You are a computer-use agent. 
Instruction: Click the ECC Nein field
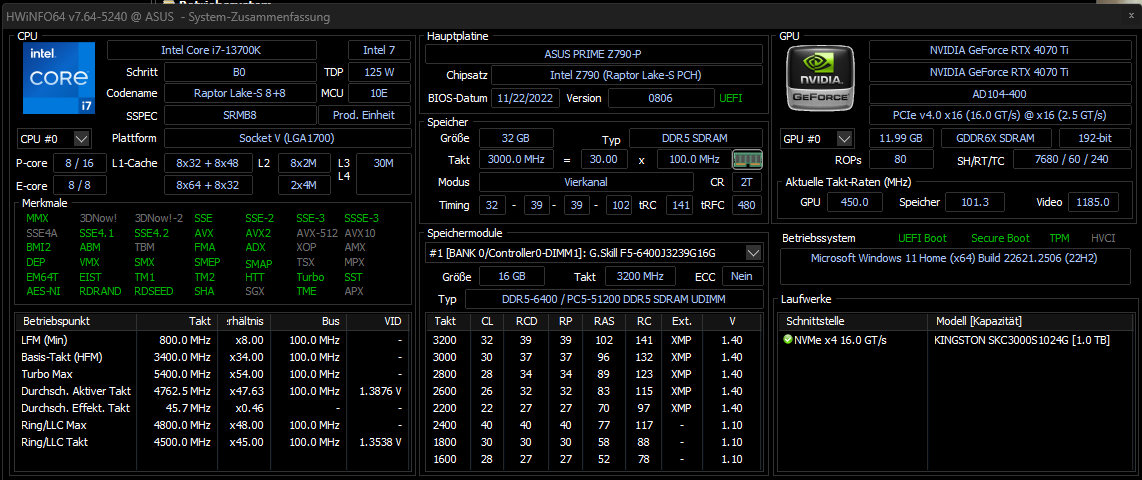tap(742, 276)
